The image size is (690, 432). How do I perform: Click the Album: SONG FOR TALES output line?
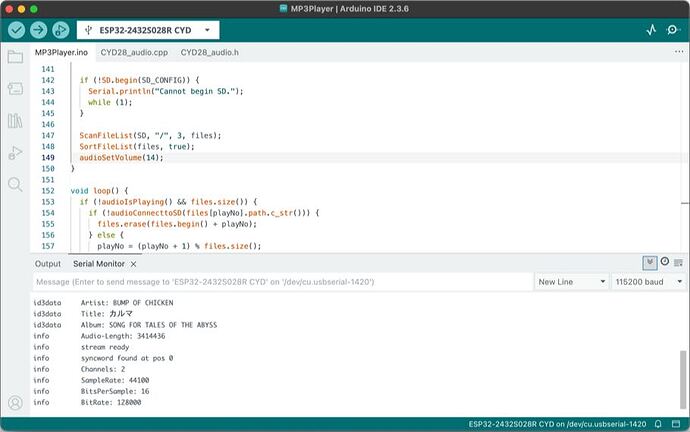[149, 325]
